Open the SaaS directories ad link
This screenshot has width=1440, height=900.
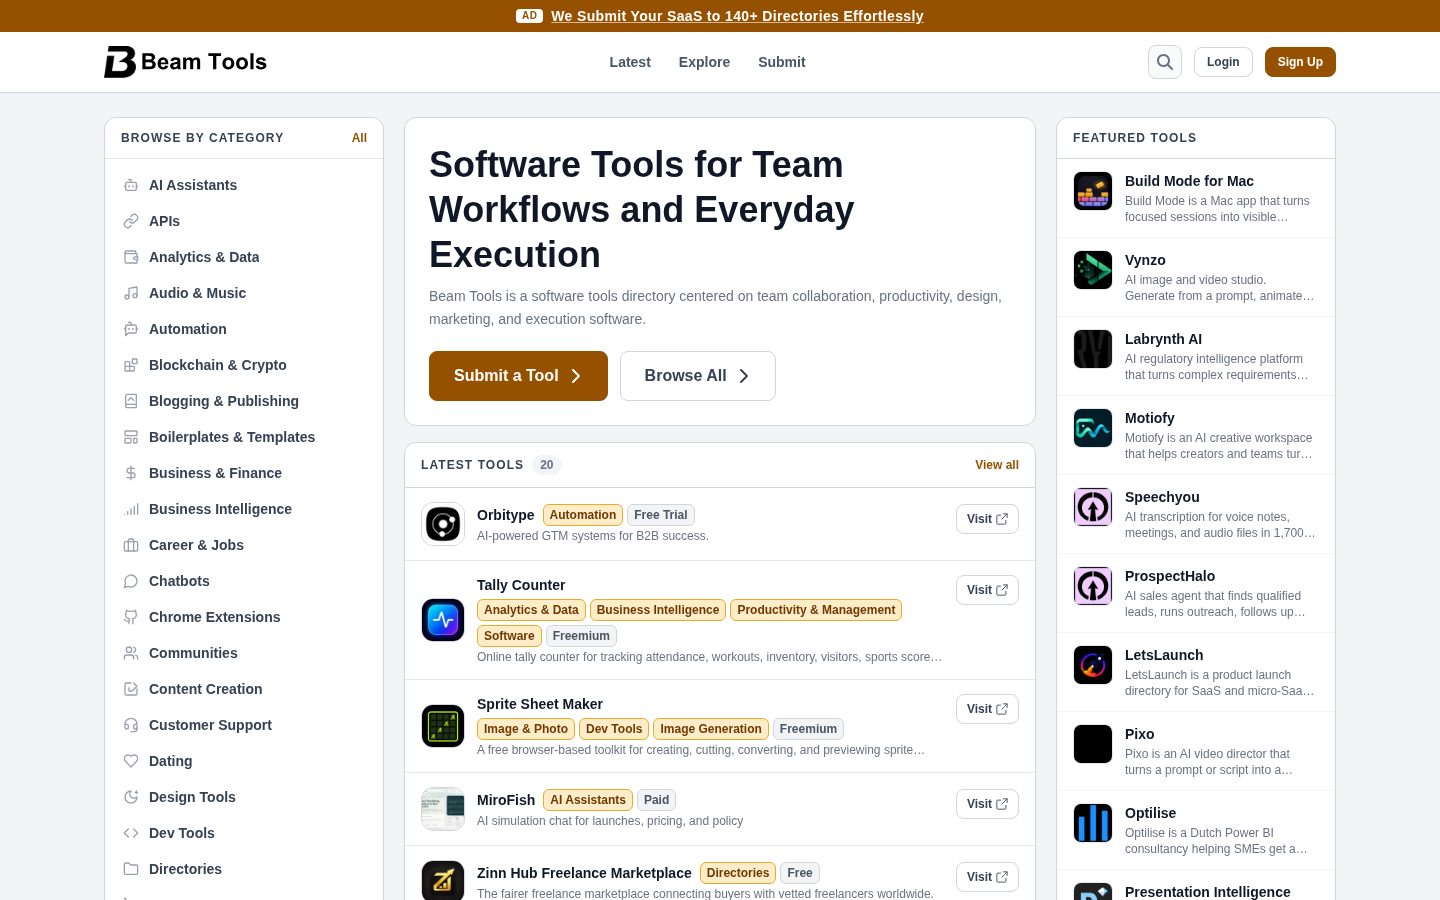click(737, 16)
